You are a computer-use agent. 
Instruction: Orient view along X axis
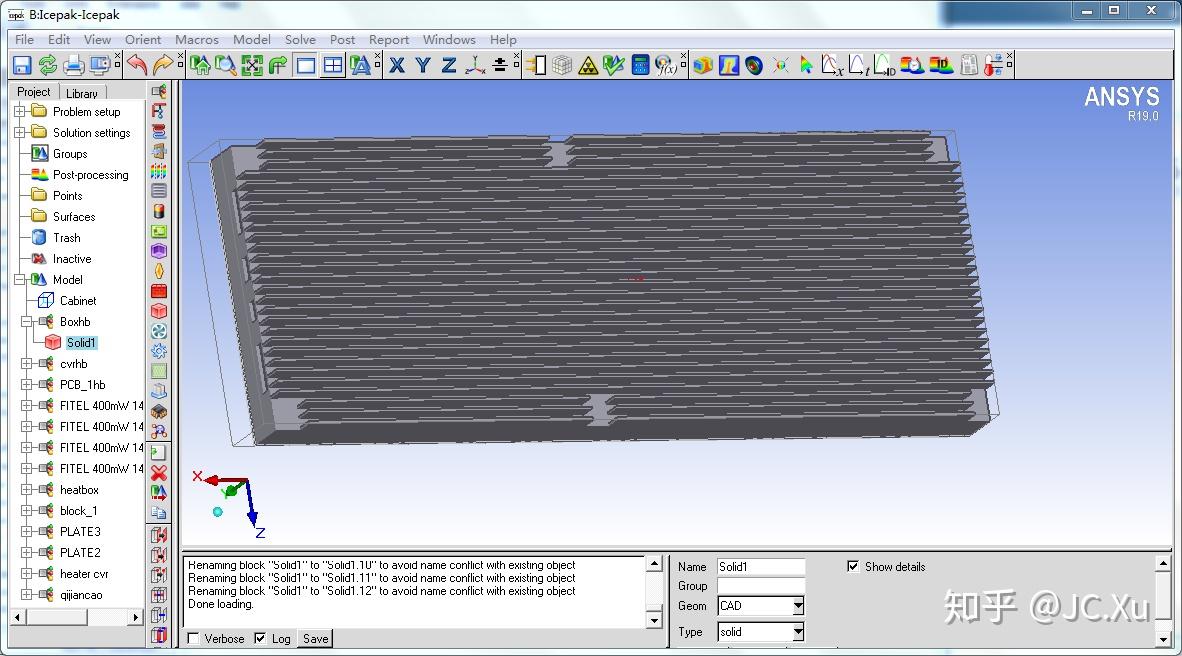pos(397,65)
